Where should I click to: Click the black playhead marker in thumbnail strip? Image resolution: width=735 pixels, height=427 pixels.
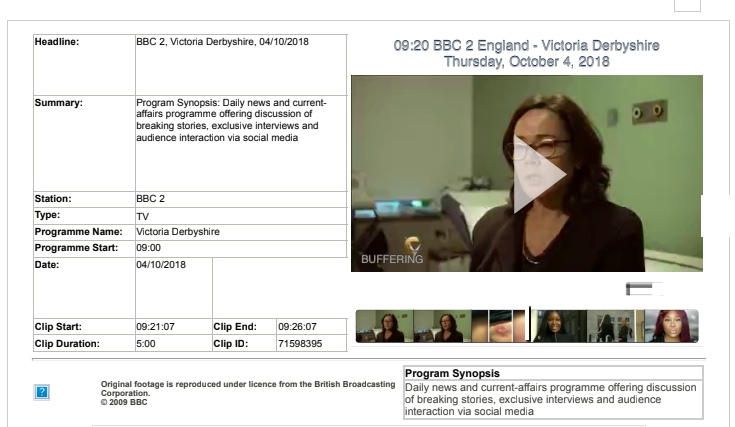[x=529, y=325]
